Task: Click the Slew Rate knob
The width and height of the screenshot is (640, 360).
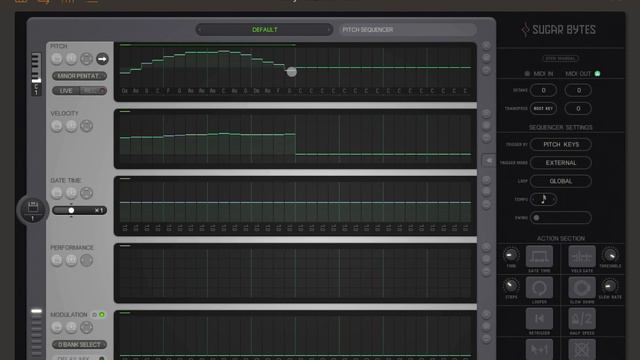Action: pos(610,286)
